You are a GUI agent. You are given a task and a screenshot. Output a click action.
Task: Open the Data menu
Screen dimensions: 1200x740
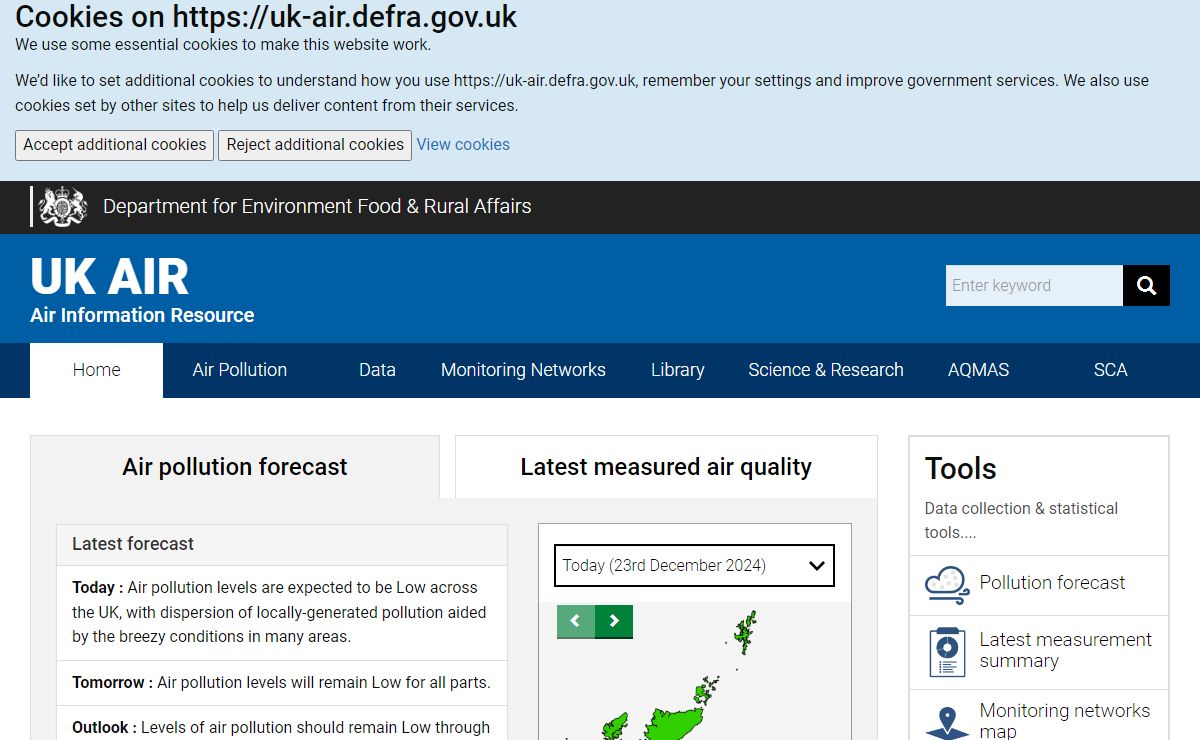377,370
